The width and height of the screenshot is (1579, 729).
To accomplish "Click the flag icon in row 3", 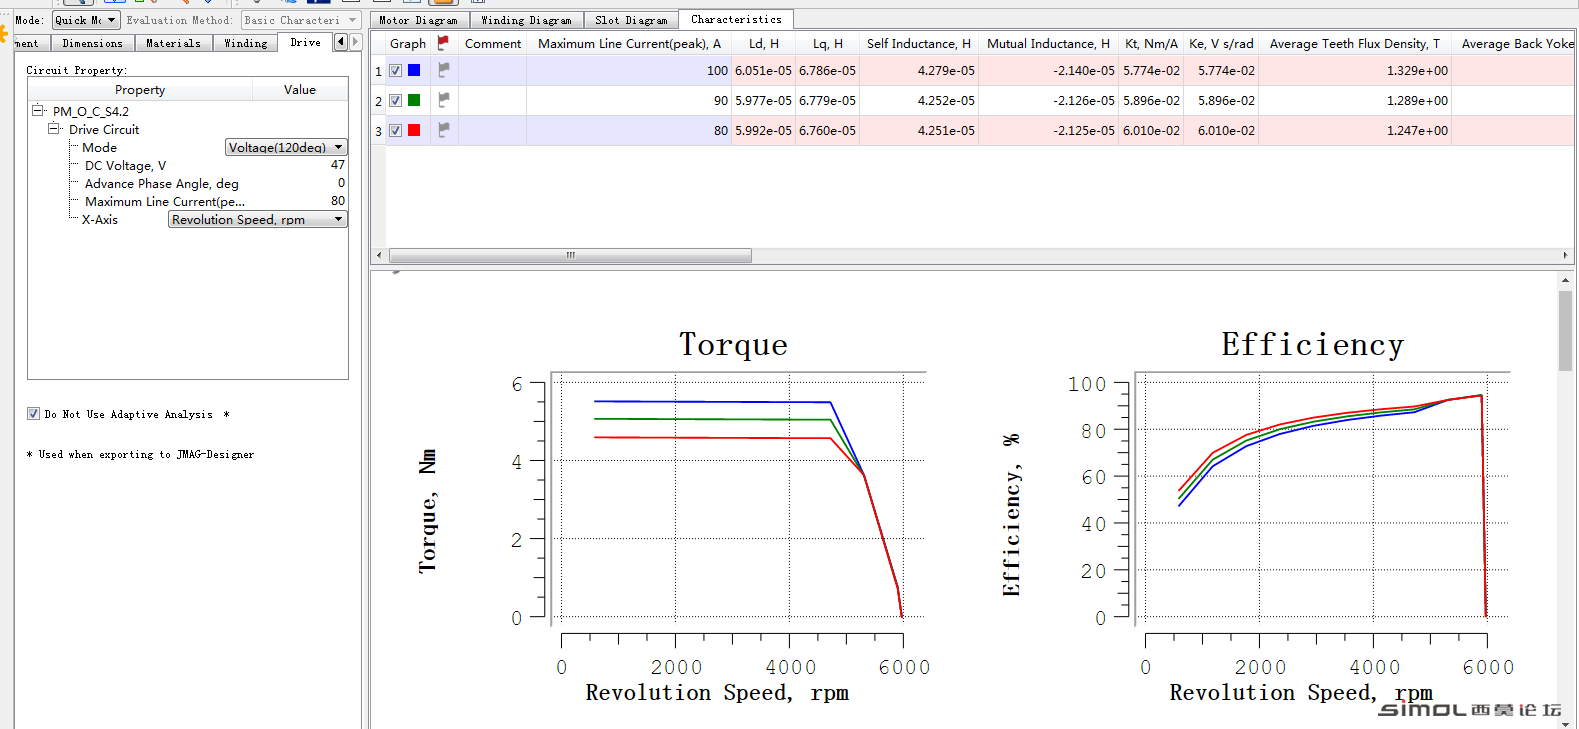I will click(x=444, y=130).
